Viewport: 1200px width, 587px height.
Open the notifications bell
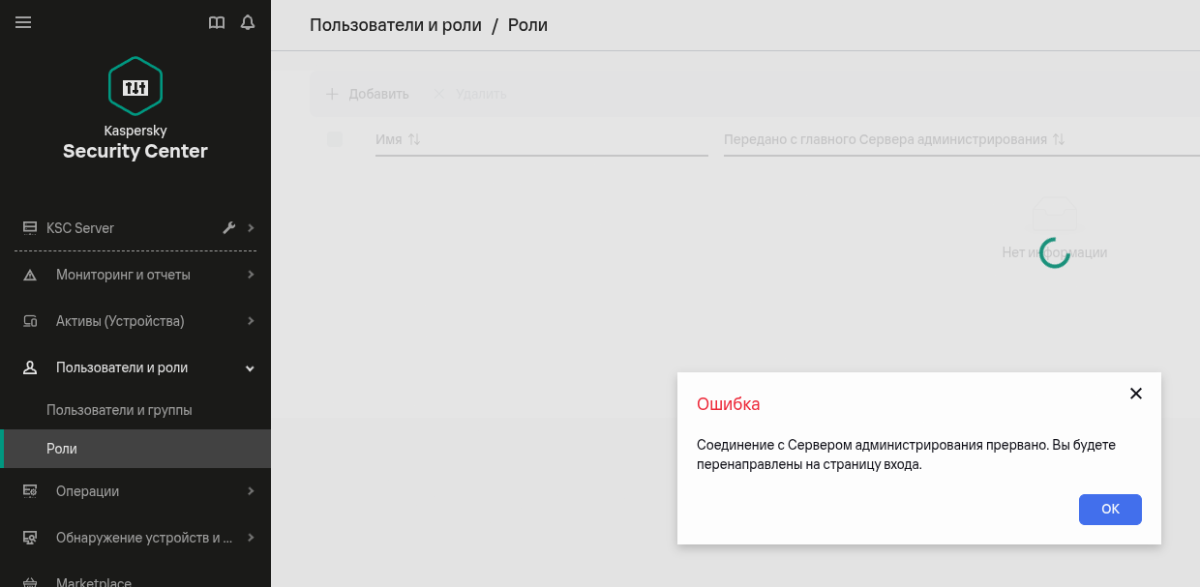[248, 22]
